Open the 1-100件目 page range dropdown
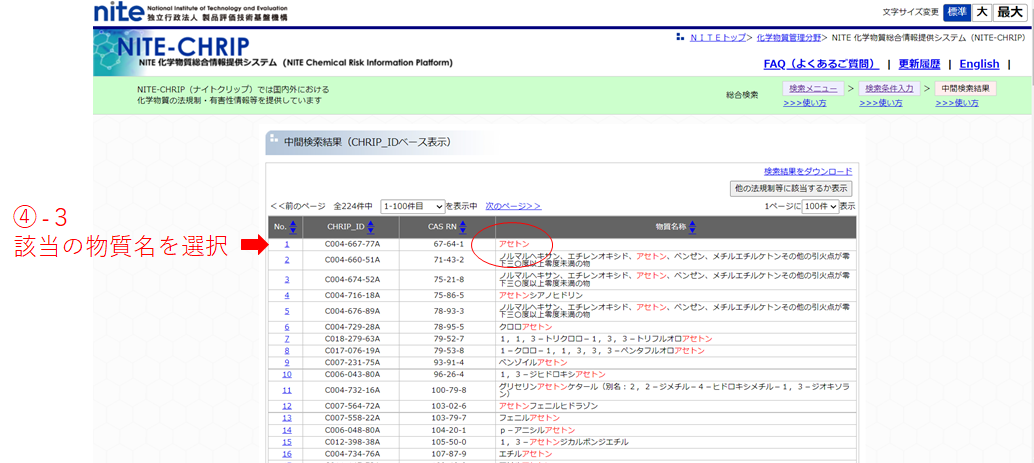The width and height of the screenshot is (1034, 463). point(413,206)
